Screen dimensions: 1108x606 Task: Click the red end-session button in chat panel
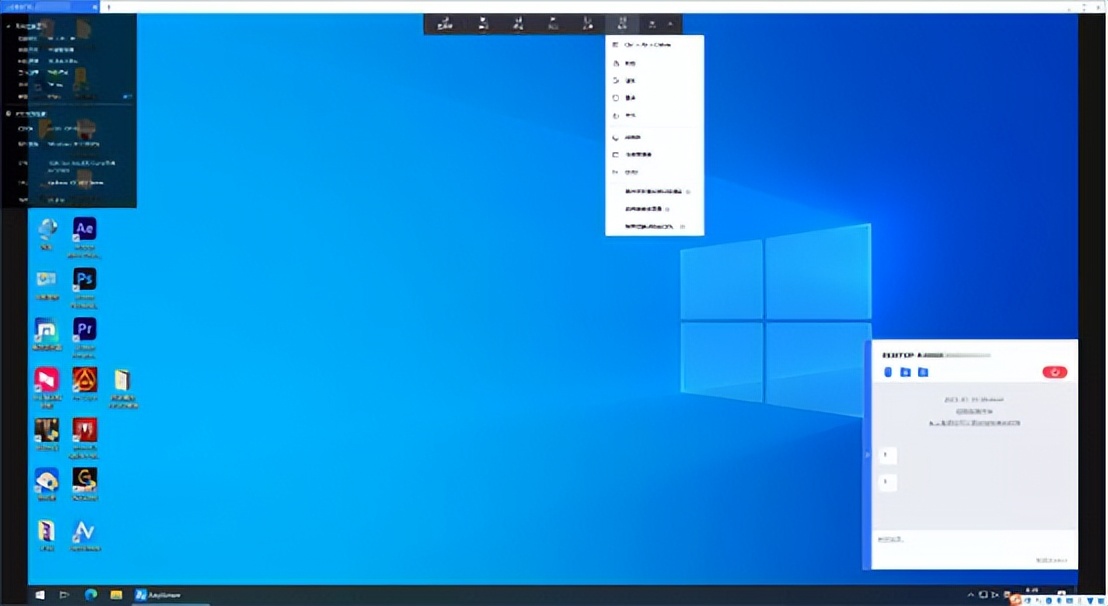pos(1054,372)
